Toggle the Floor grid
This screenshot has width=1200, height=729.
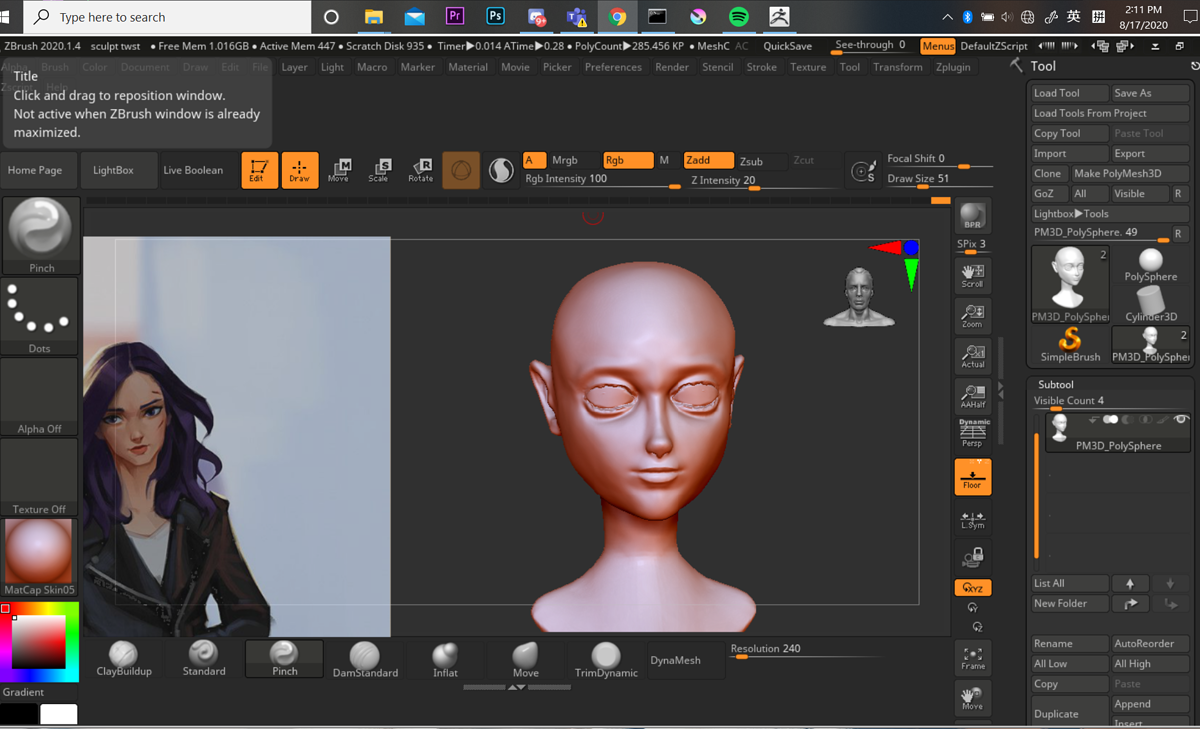pos(972,477)
